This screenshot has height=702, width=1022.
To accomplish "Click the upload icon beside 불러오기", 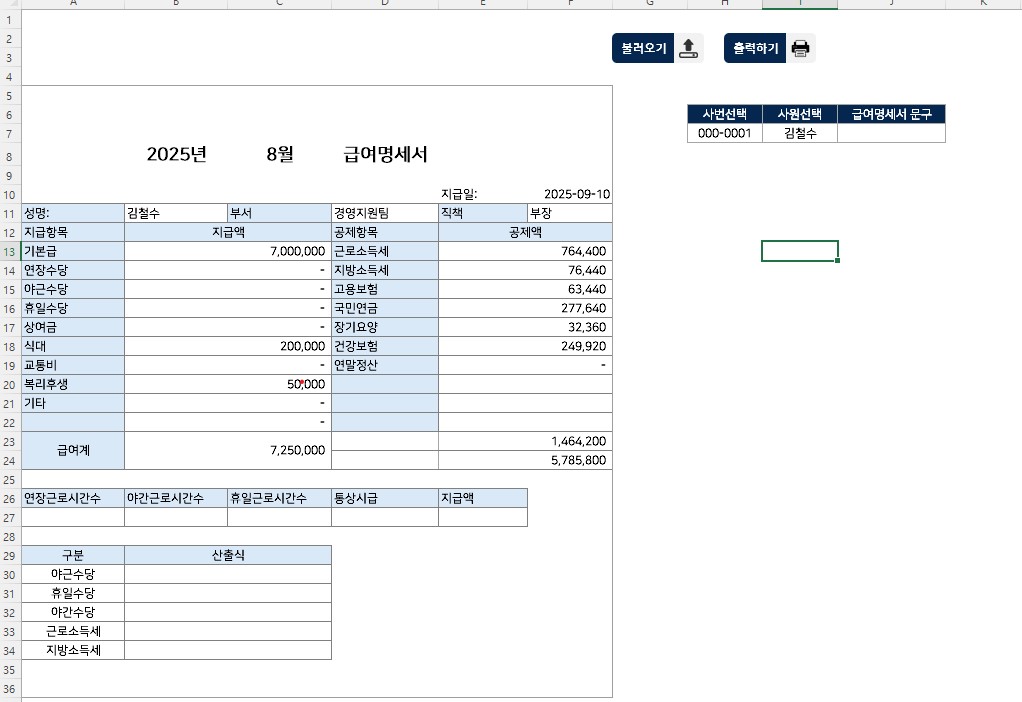I will pos(689,48).
